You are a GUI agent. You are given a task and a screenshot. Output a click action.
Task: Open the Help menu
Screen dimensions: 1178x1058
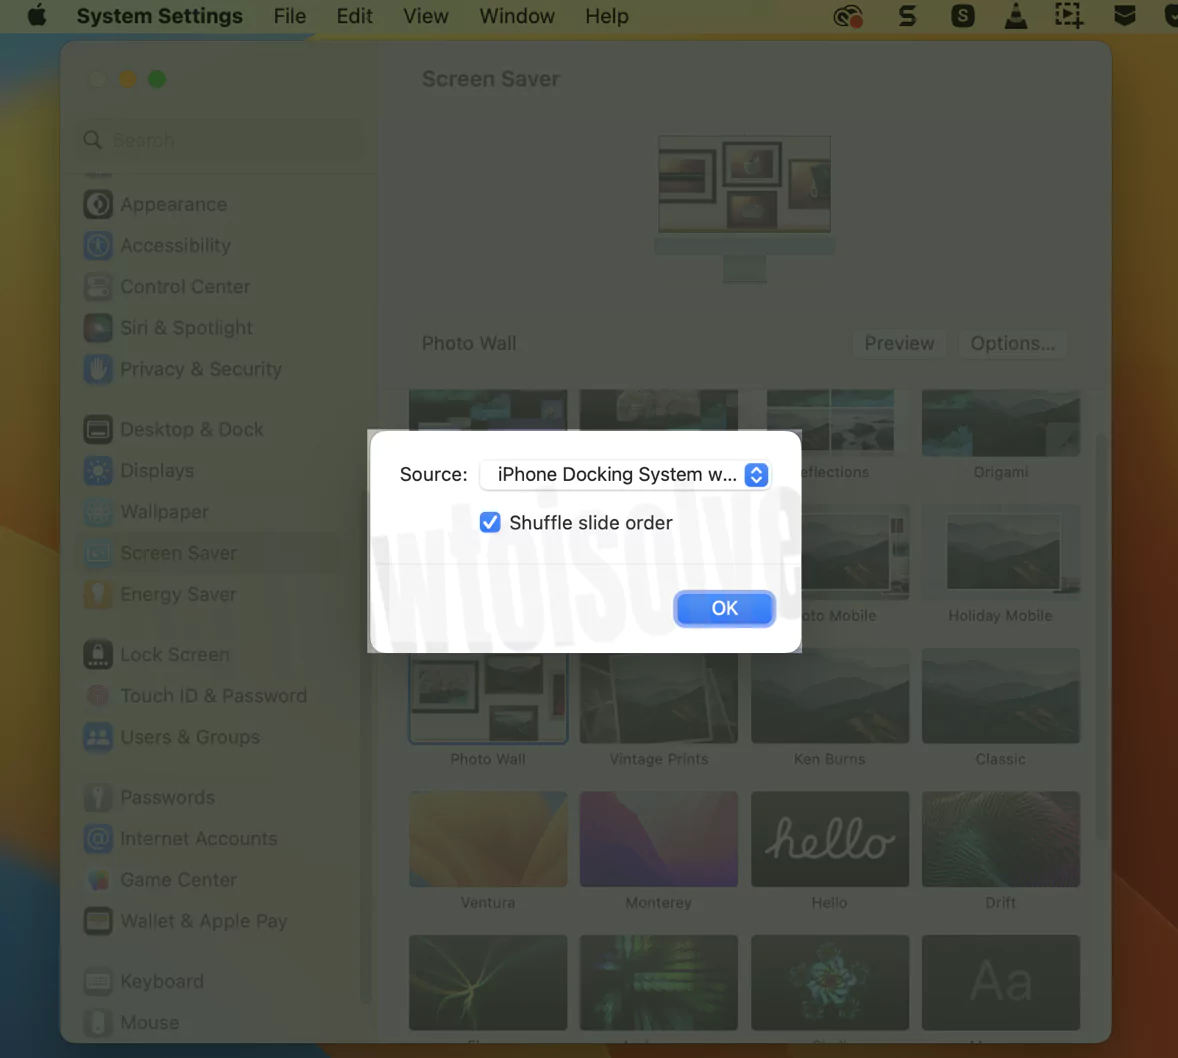click(607, 16)
